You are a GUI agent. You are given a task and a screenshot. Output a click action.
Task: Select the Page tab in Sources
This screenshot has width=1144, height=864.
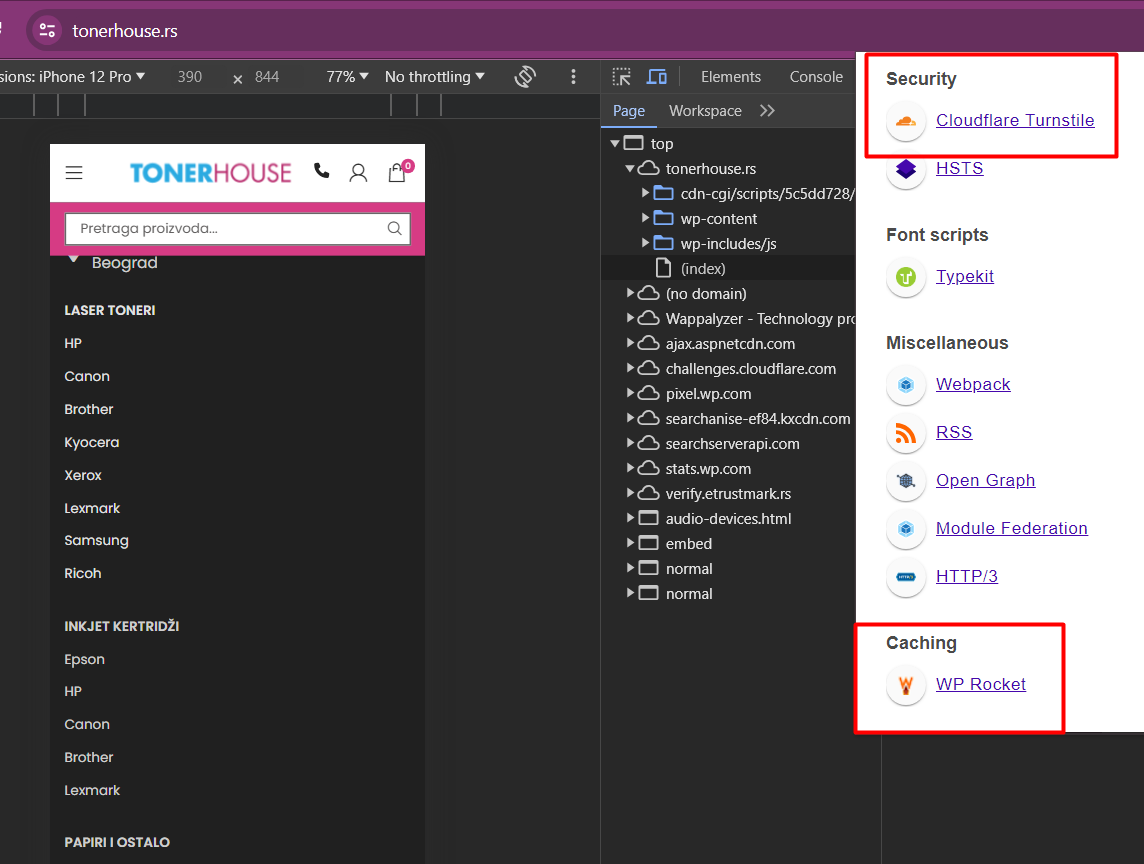pos(629,111)
